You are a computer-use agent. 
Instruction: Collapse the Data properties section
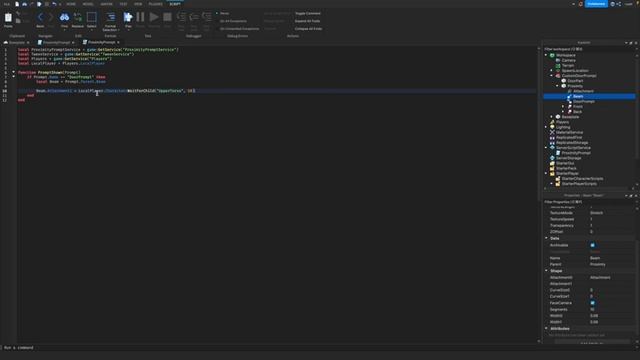tap(547, 238)
